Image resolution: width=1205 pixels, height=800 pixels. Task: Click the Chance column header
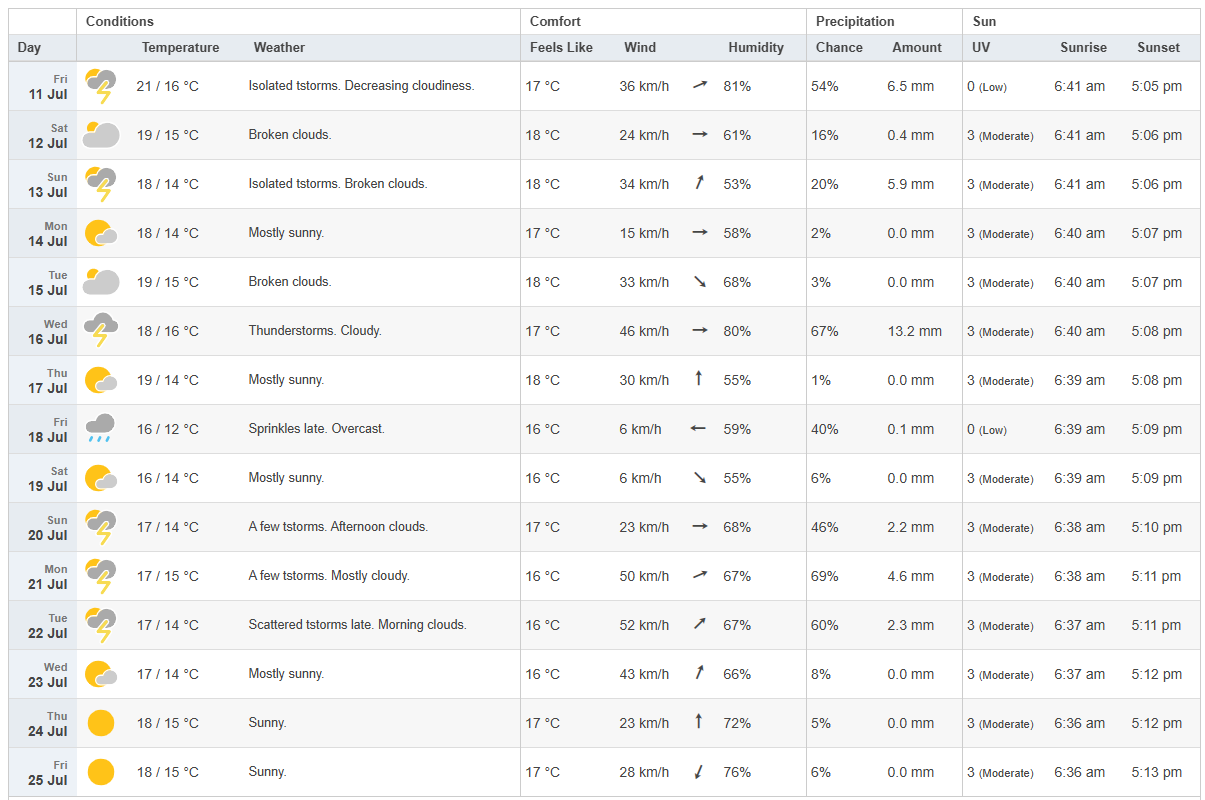839,47
